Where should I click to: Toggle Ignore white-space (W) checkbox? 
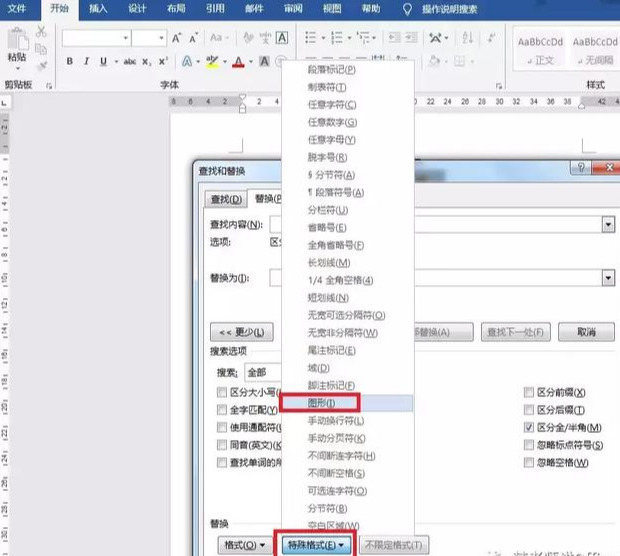point(529,462)
